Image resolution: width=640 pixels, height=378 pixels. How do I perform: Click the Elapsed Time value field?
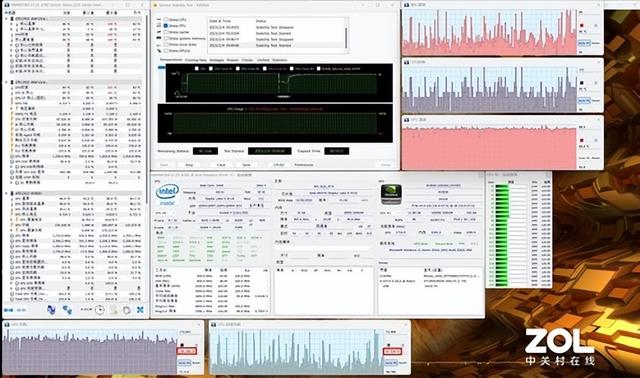(x=337, y=151)
